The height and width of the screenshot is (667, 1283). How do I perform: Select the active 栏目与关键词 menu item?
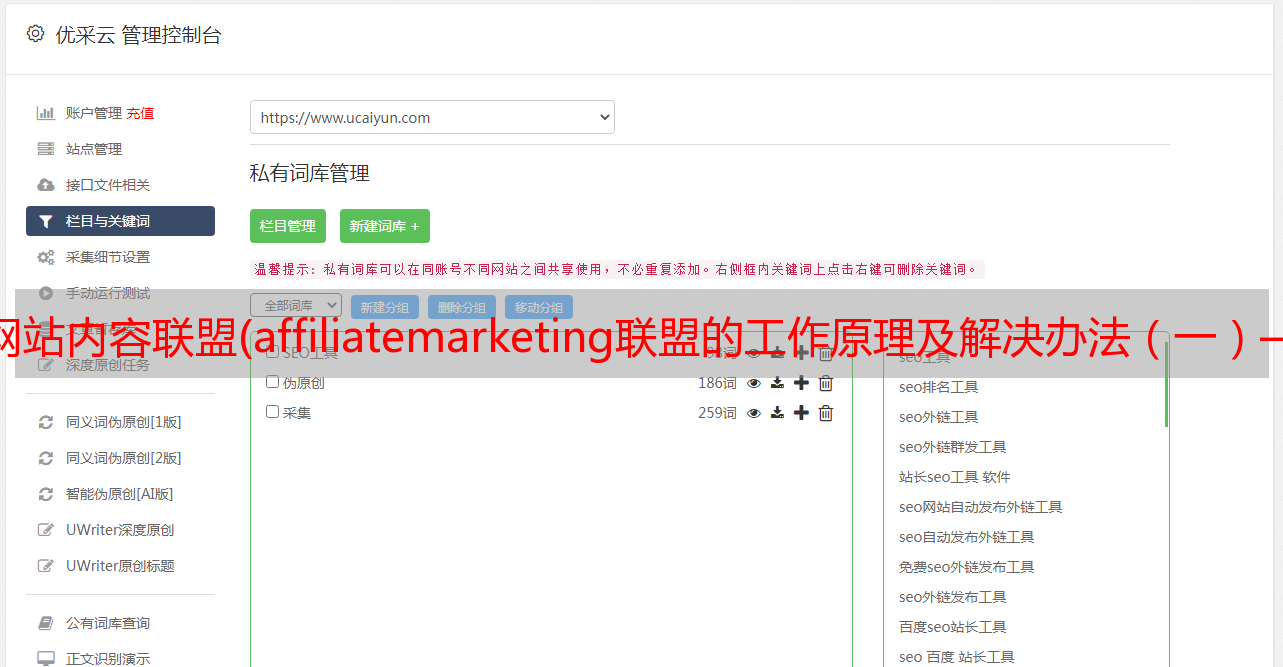(x=120, y=221)
